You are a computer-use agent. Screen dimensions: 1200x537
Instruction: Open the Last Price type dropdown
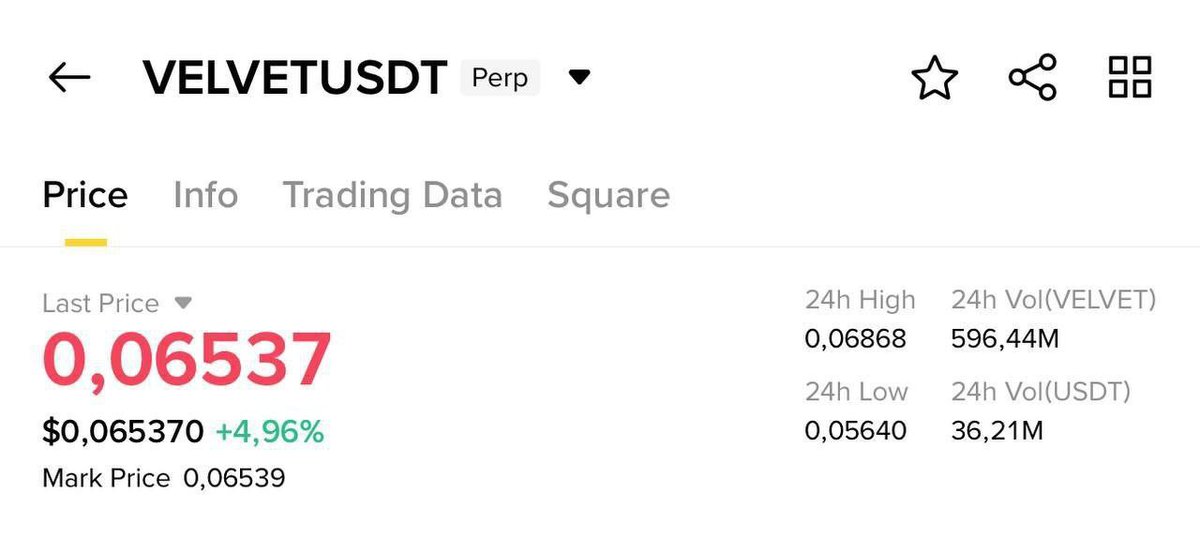183,302
